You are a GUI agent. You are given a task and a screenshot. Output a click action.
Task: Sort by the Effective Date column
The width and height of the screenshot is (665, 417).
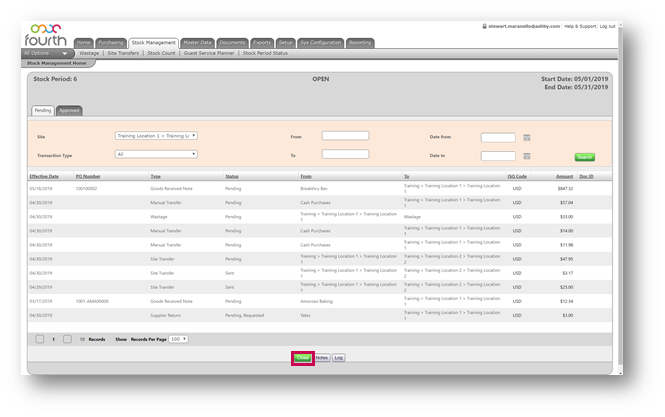pos(44,176)
